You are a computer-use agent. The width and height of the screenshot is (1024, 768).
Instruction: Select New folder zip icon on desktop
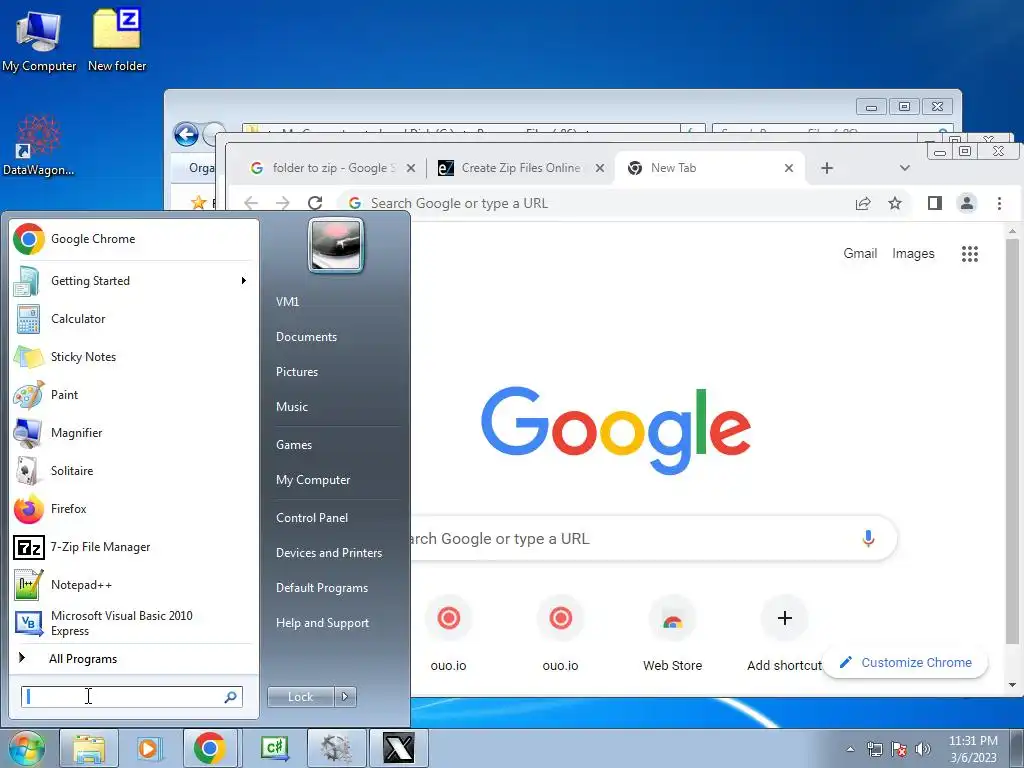coord(117,40)
